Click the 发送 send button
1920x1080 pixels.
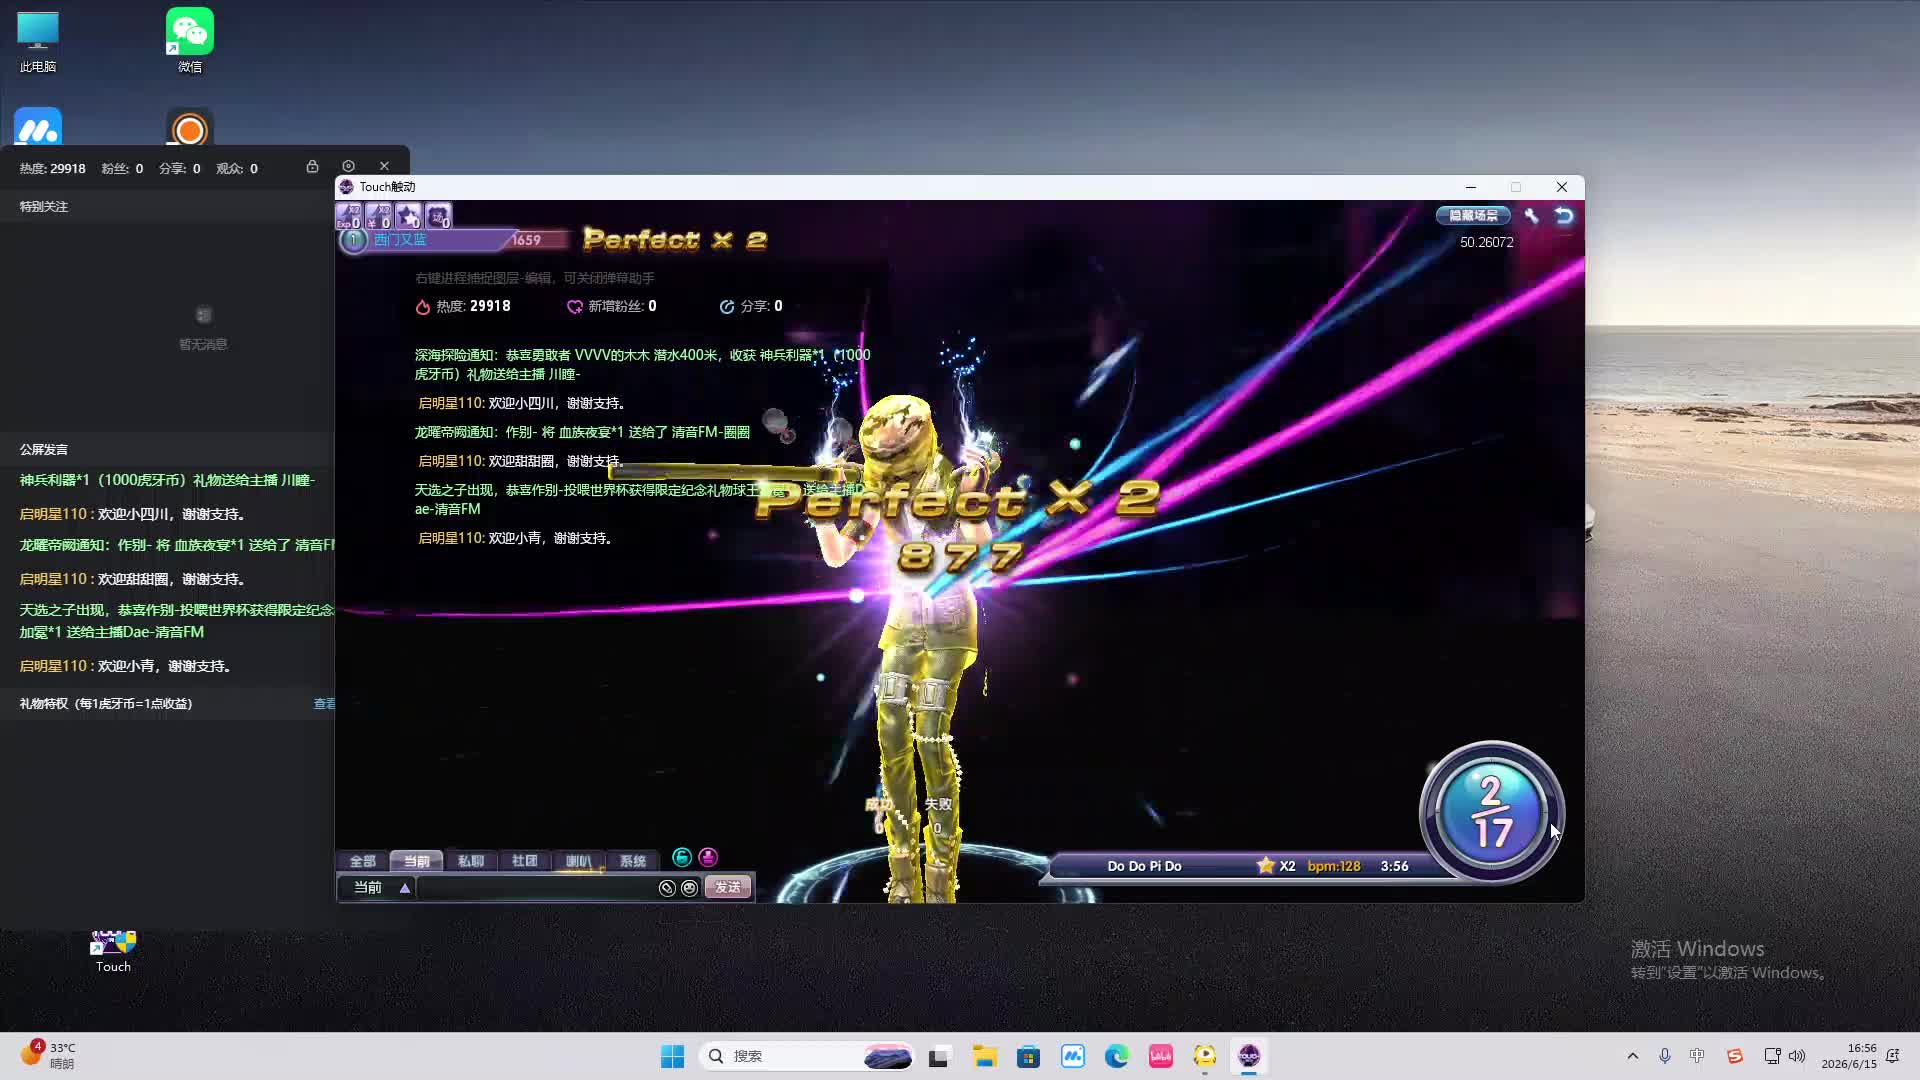point(728,888)
